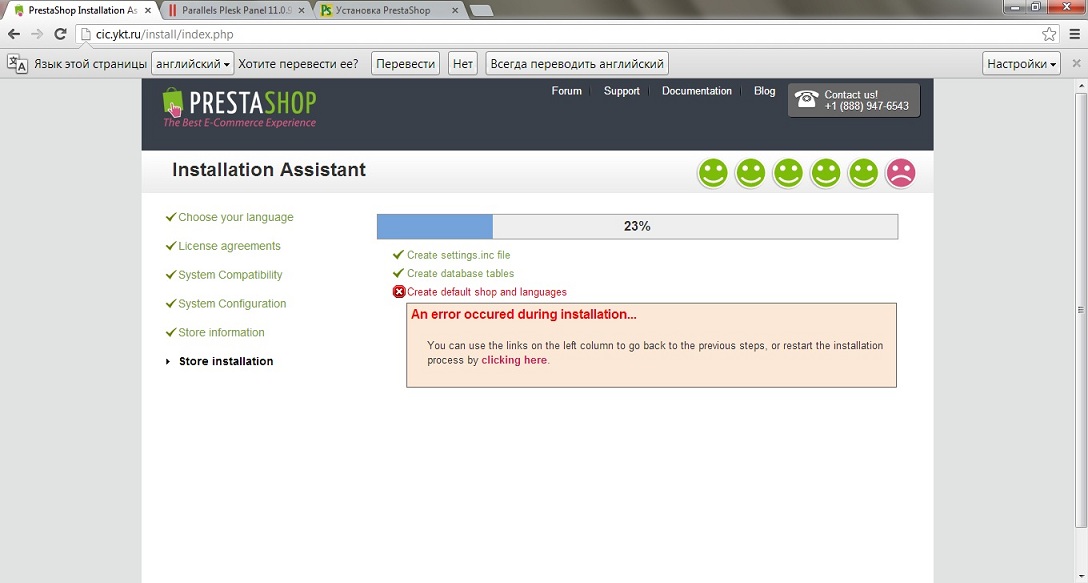Viewport: 1088px width, 583px height.
Task: Click the Contact us phone icon
Action: pyautogui.click(x=806, y=99)
